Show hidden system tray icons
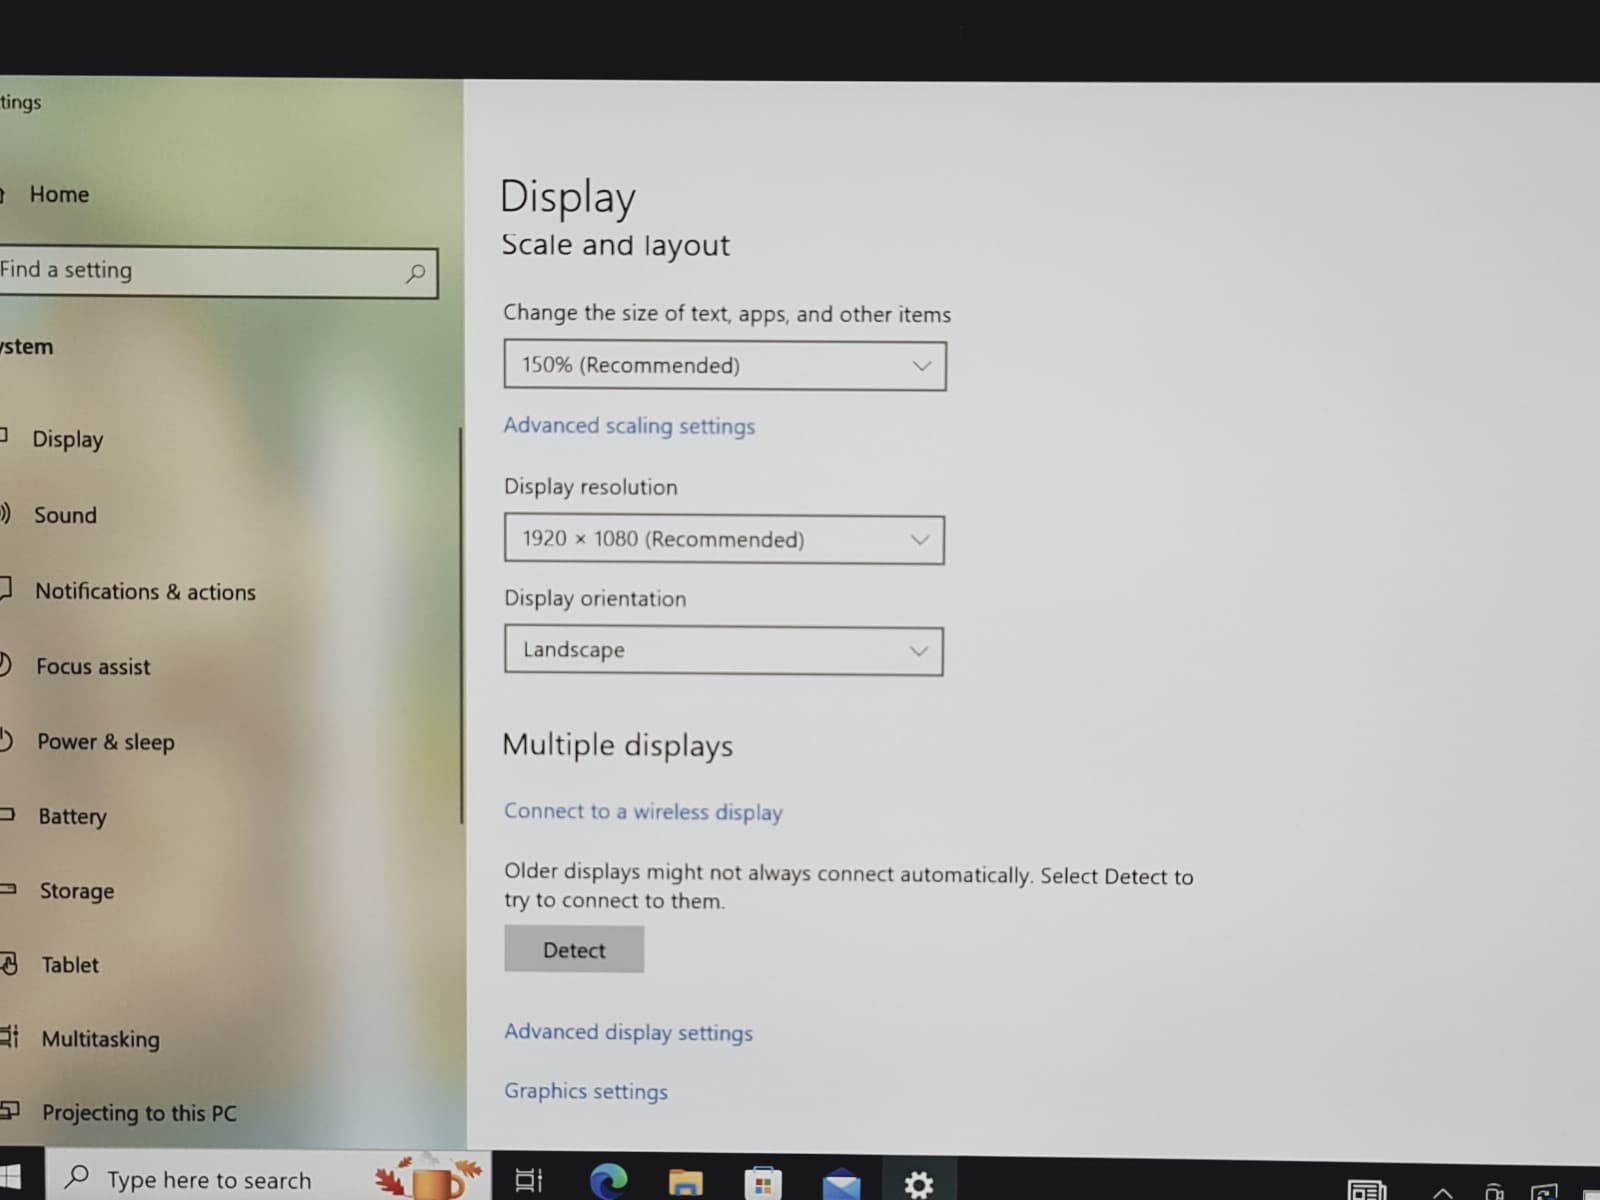The image size is (1600, 1200). click(1442, 1192)
